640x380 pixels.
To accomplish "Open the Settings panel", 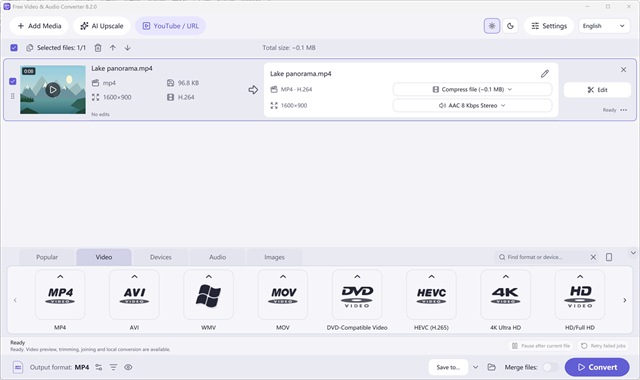I will [x=549, y=26].
